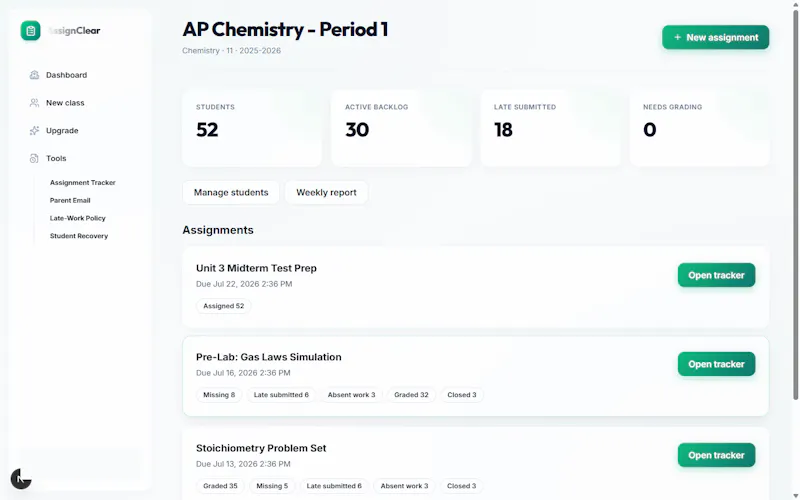Click the Upgrade sparkle icon
Viewport: 800px width, 500px height.
tap(34, 131)
